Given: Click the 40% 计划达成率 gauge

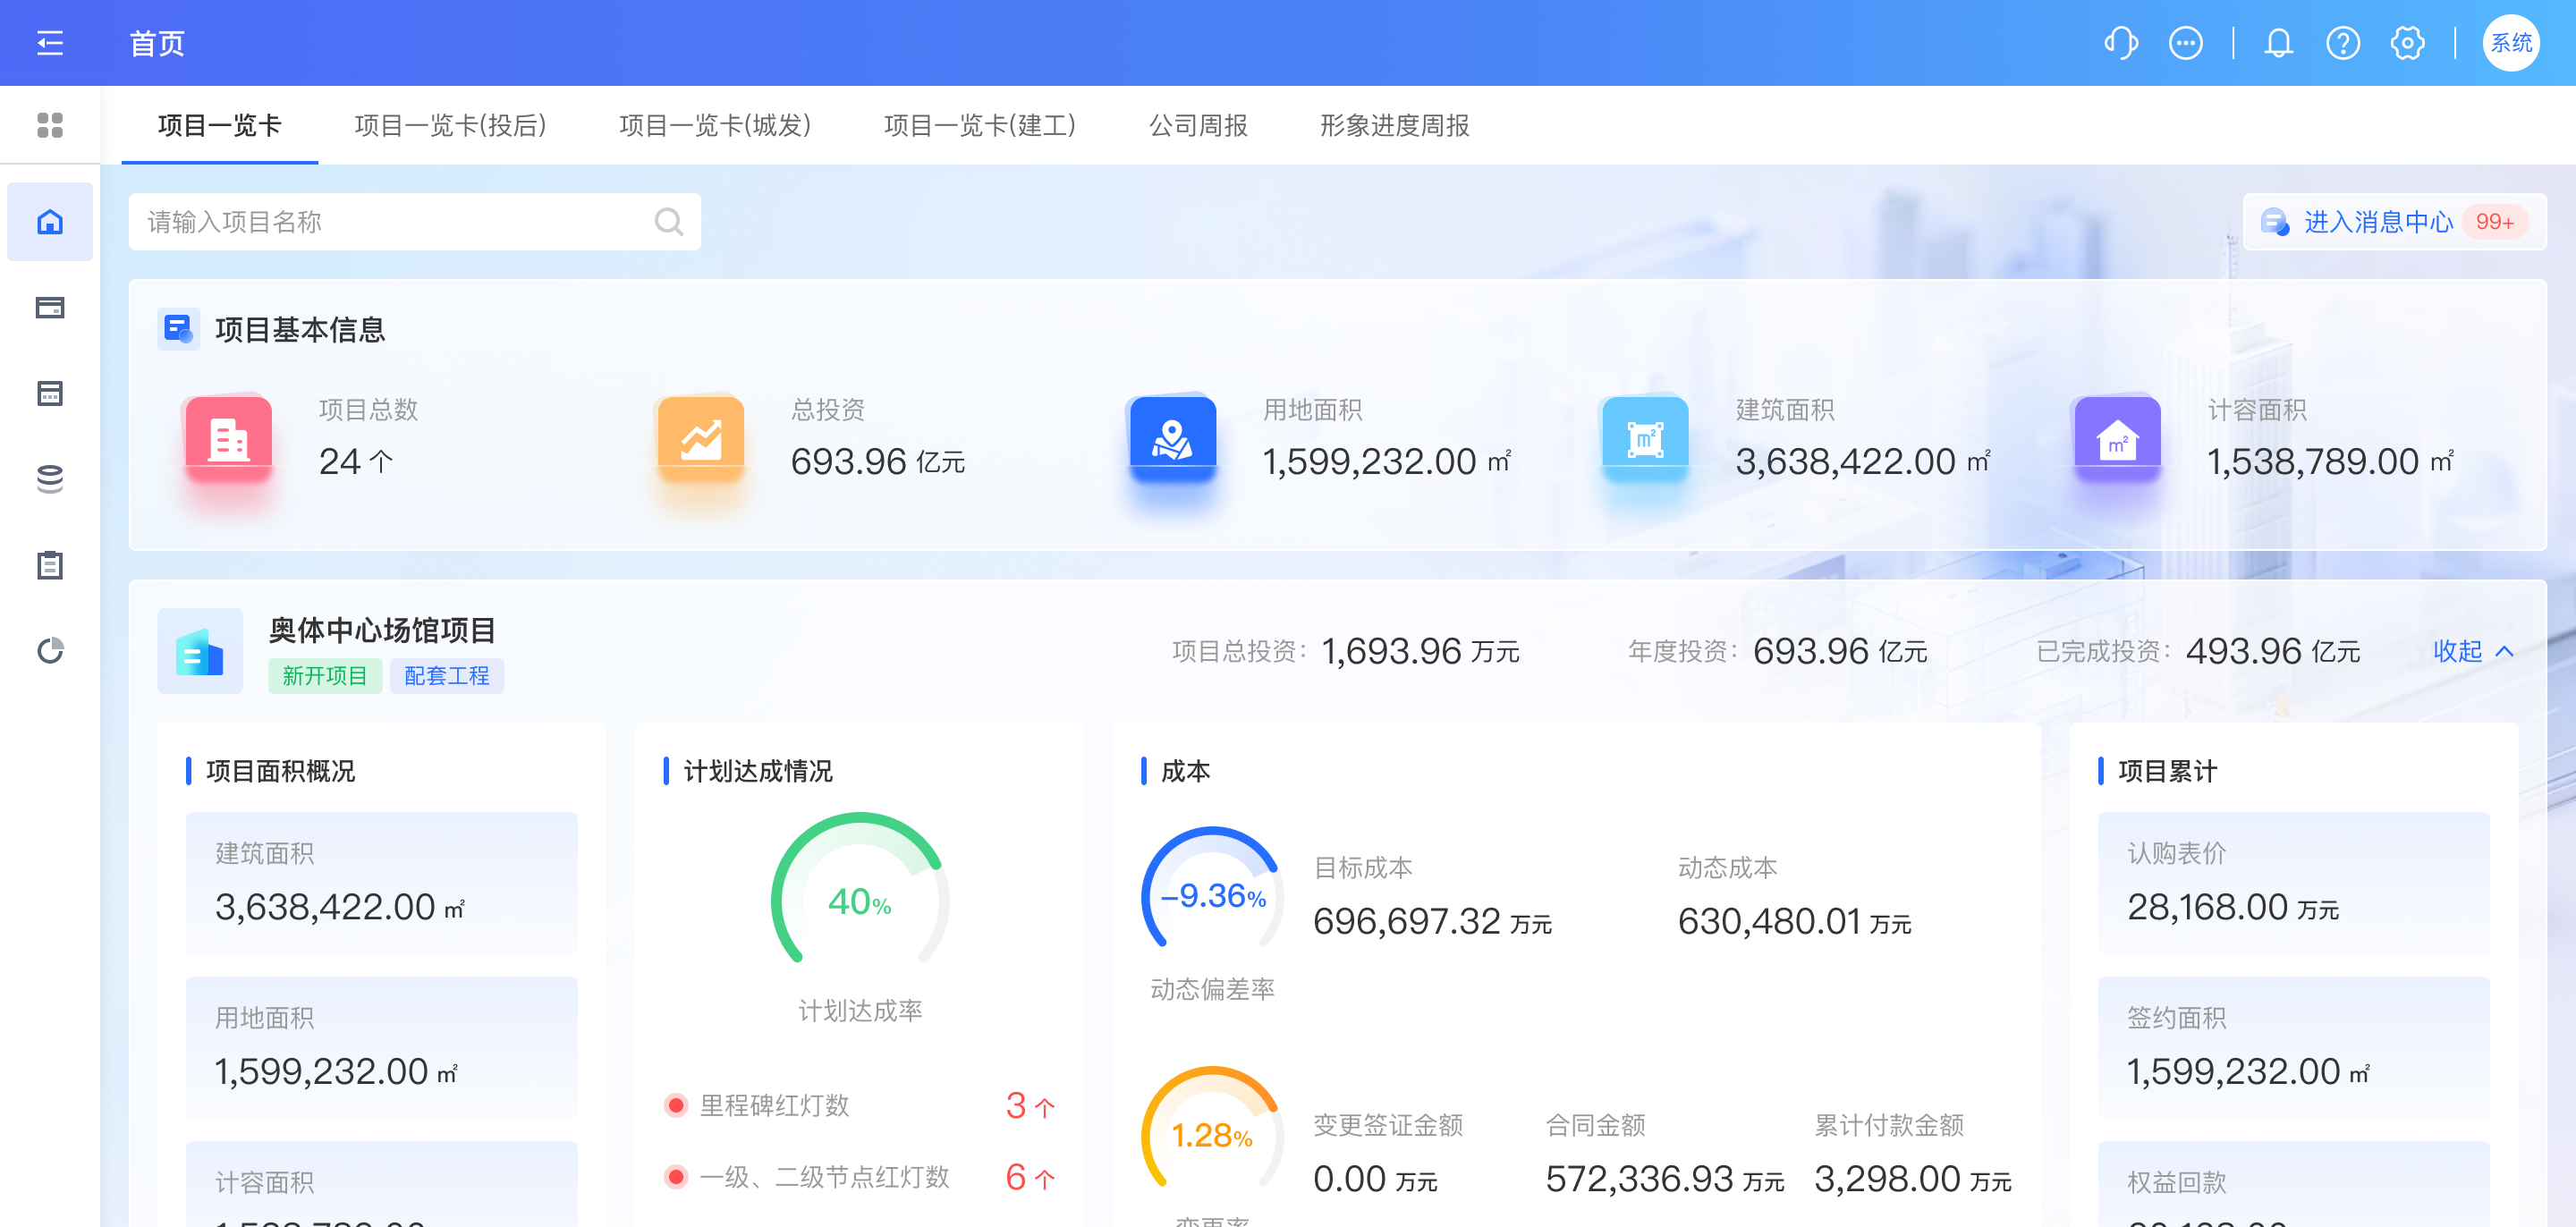Looking at the screenshot, I should click(860, 890).
